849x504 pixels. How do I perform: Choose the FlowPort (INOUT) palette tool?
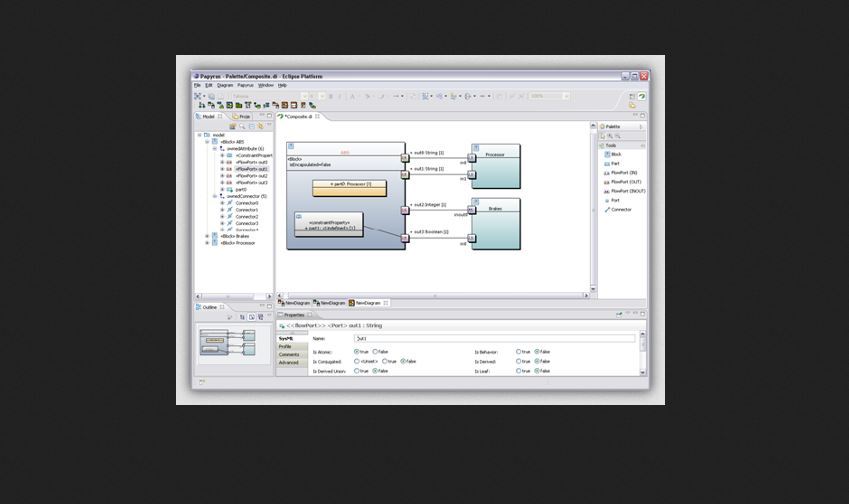[628, 191]
